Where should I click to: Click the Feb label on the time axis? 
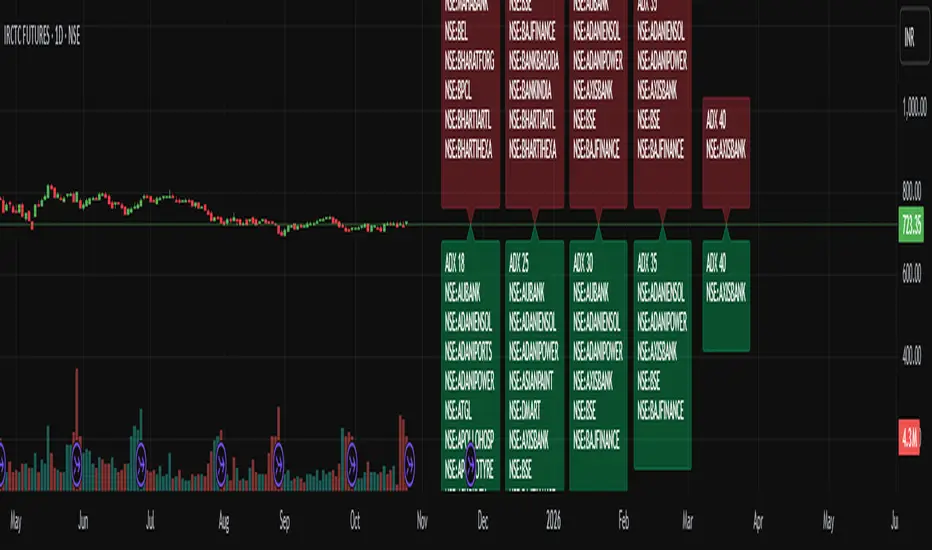pyautogui.click(x=624, y=521)
